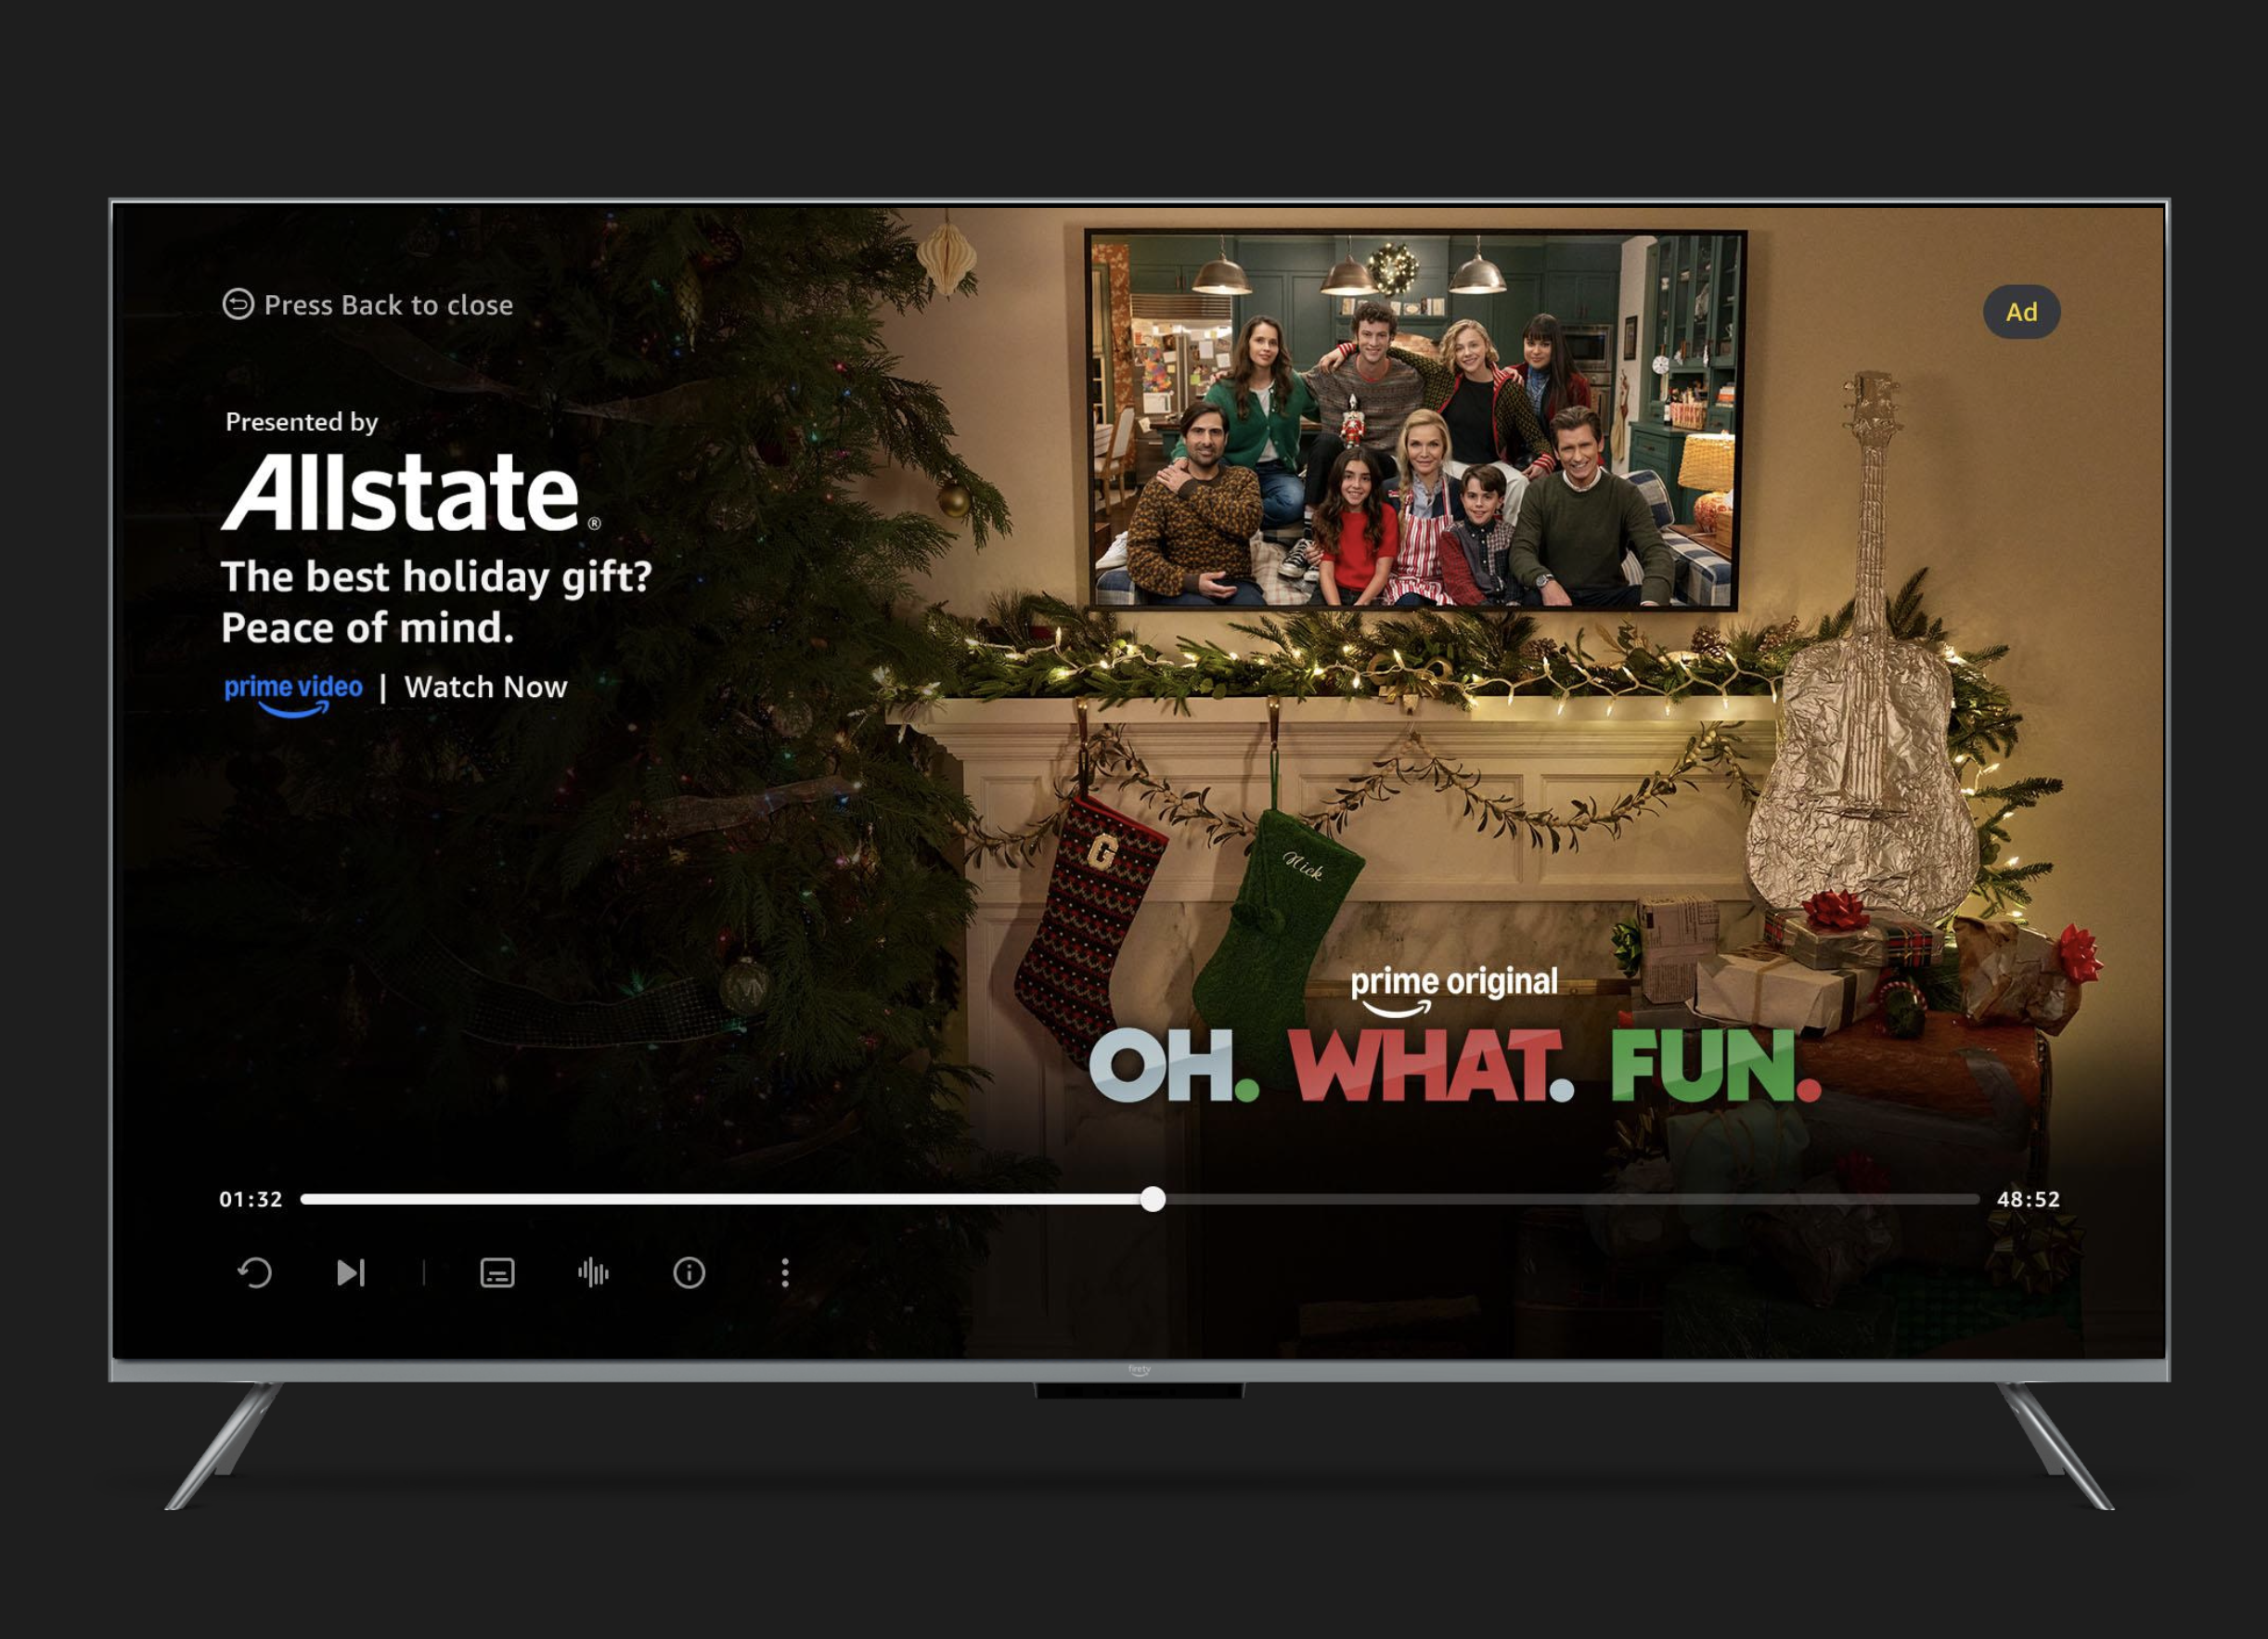The height and width of the screenshot is (1639, 2268).
Task: Click the total duration '48:52'
Action: (x=2028, y=1199)
